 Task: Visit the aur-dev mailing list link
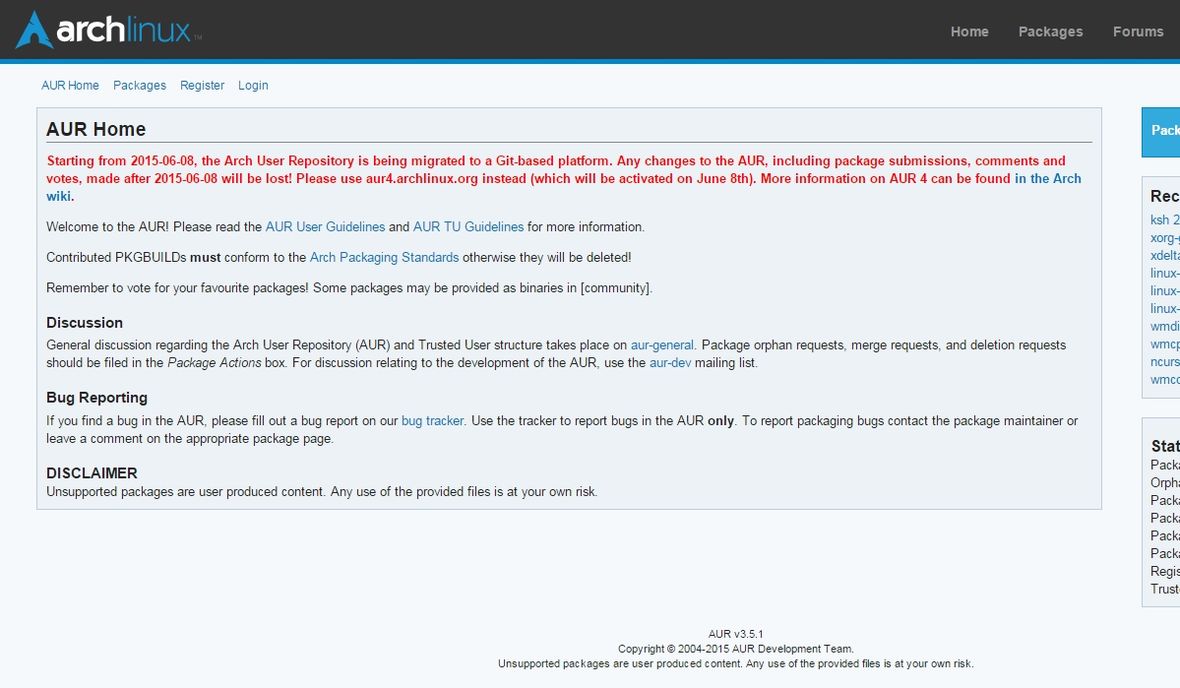tap(670, 363)
